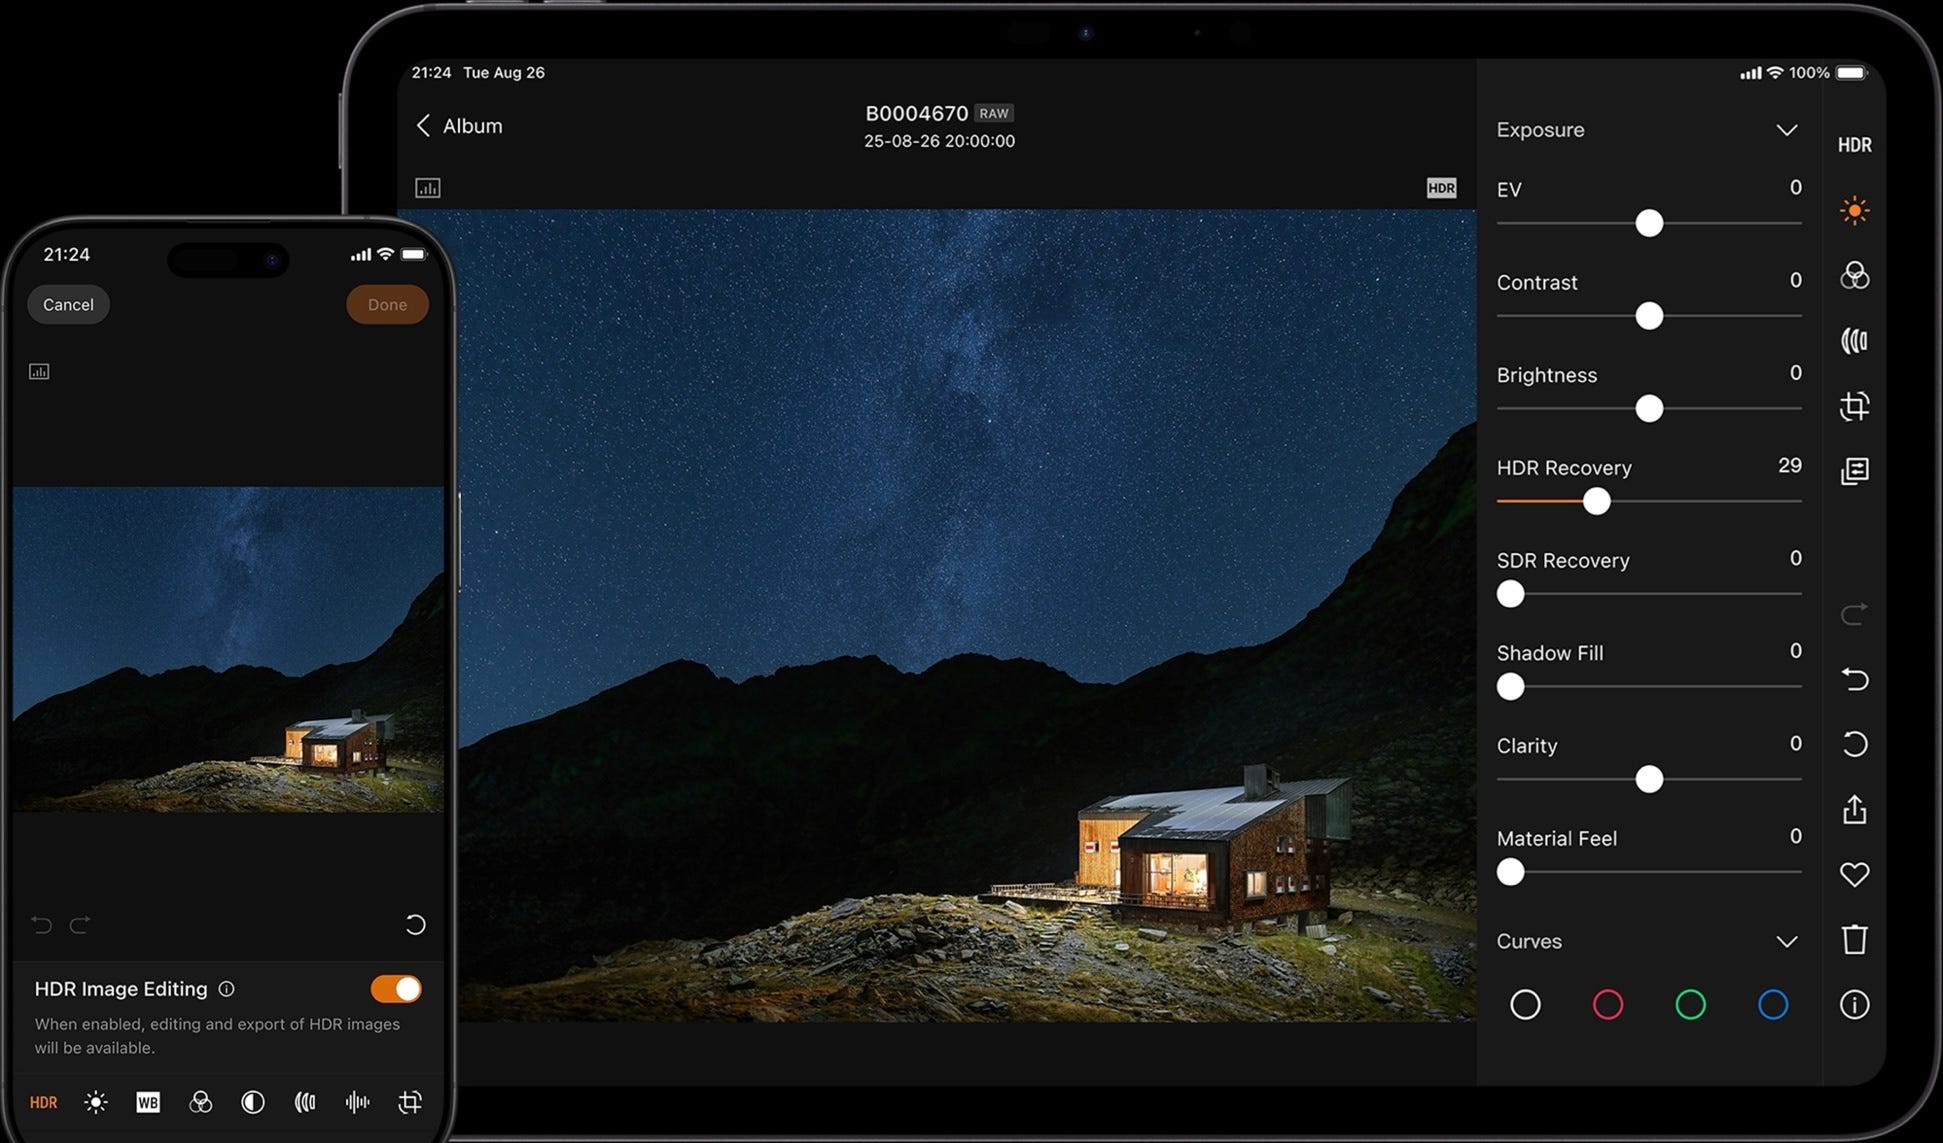The width and height of the screenshot is (1943, 1143).
Task: Select contrast half-circle tool on phone
Action: click(x=253, y=1102)
